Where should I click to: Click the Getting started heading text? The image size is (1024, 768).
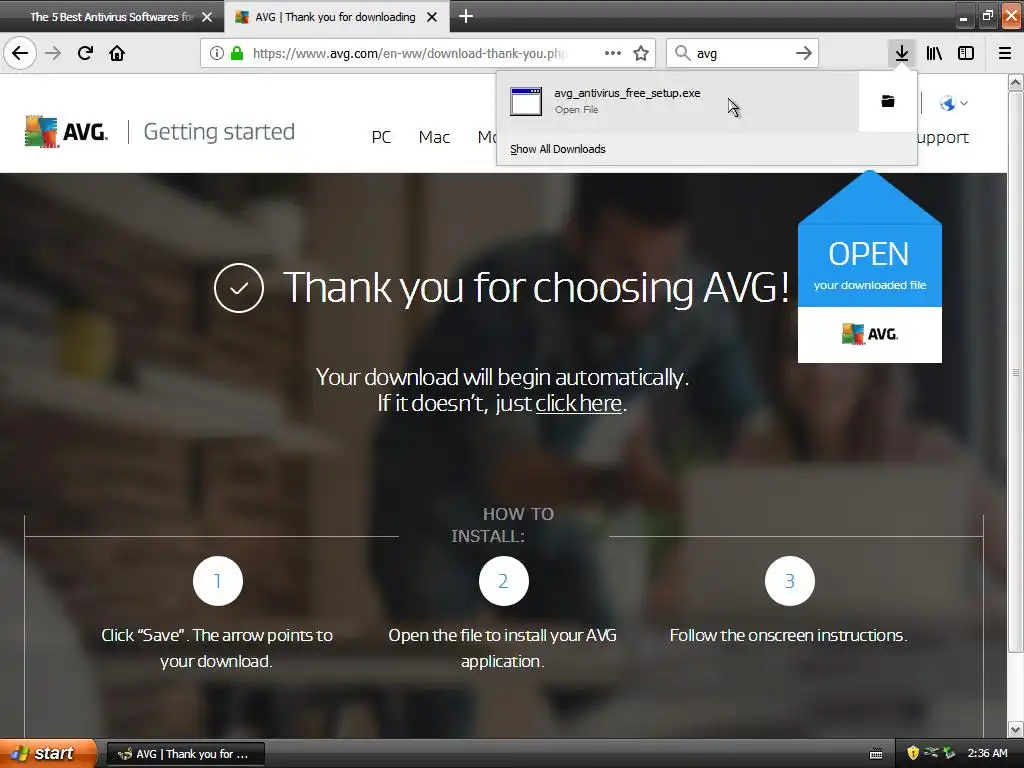click(x=219, y=132)
